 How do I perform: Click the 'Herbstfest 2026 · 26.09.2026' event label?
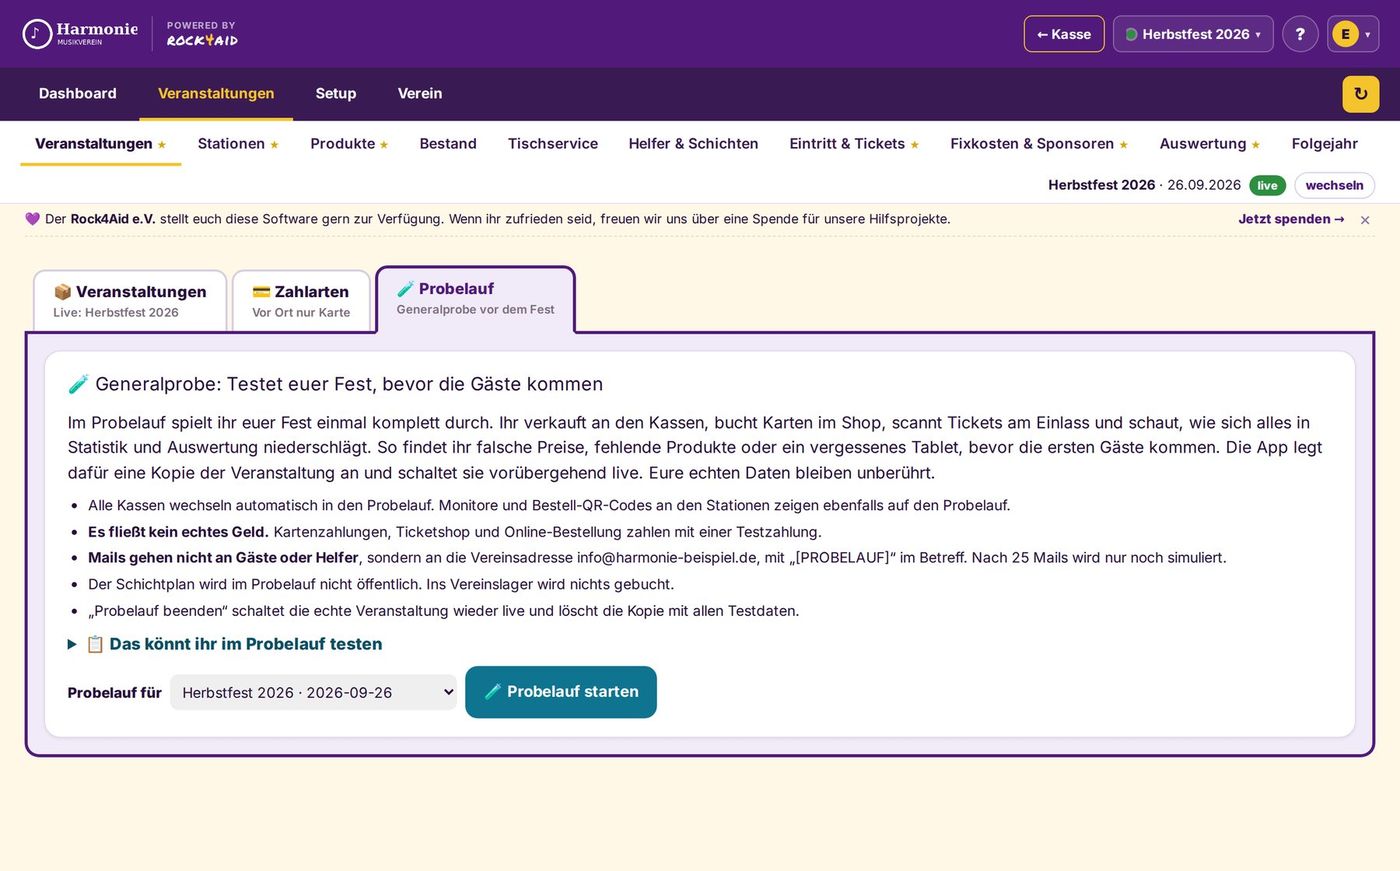1144,185
